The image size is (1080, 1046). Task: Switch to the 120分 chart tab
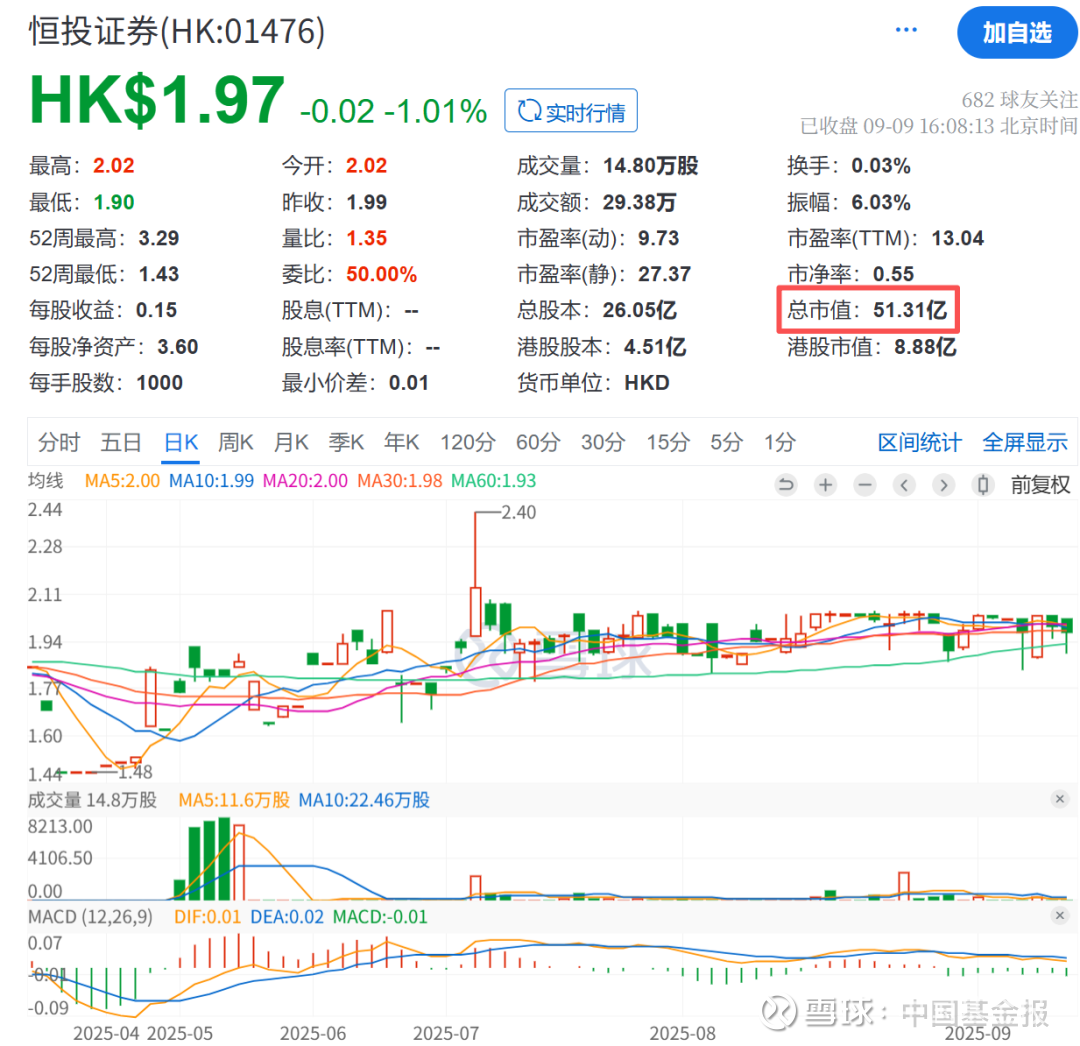(468, 442)
